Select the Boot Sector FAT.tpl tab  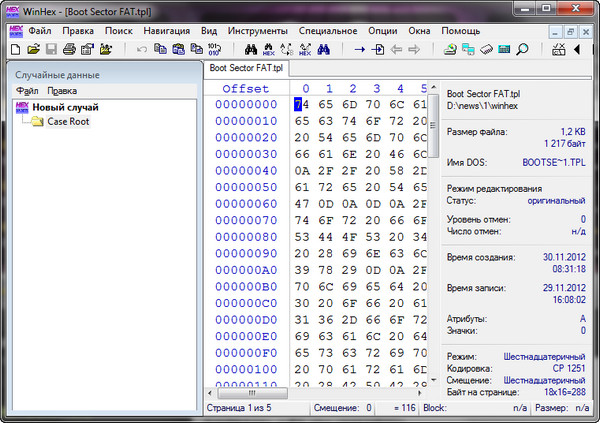pyautogui.click(x=245, y=69)
